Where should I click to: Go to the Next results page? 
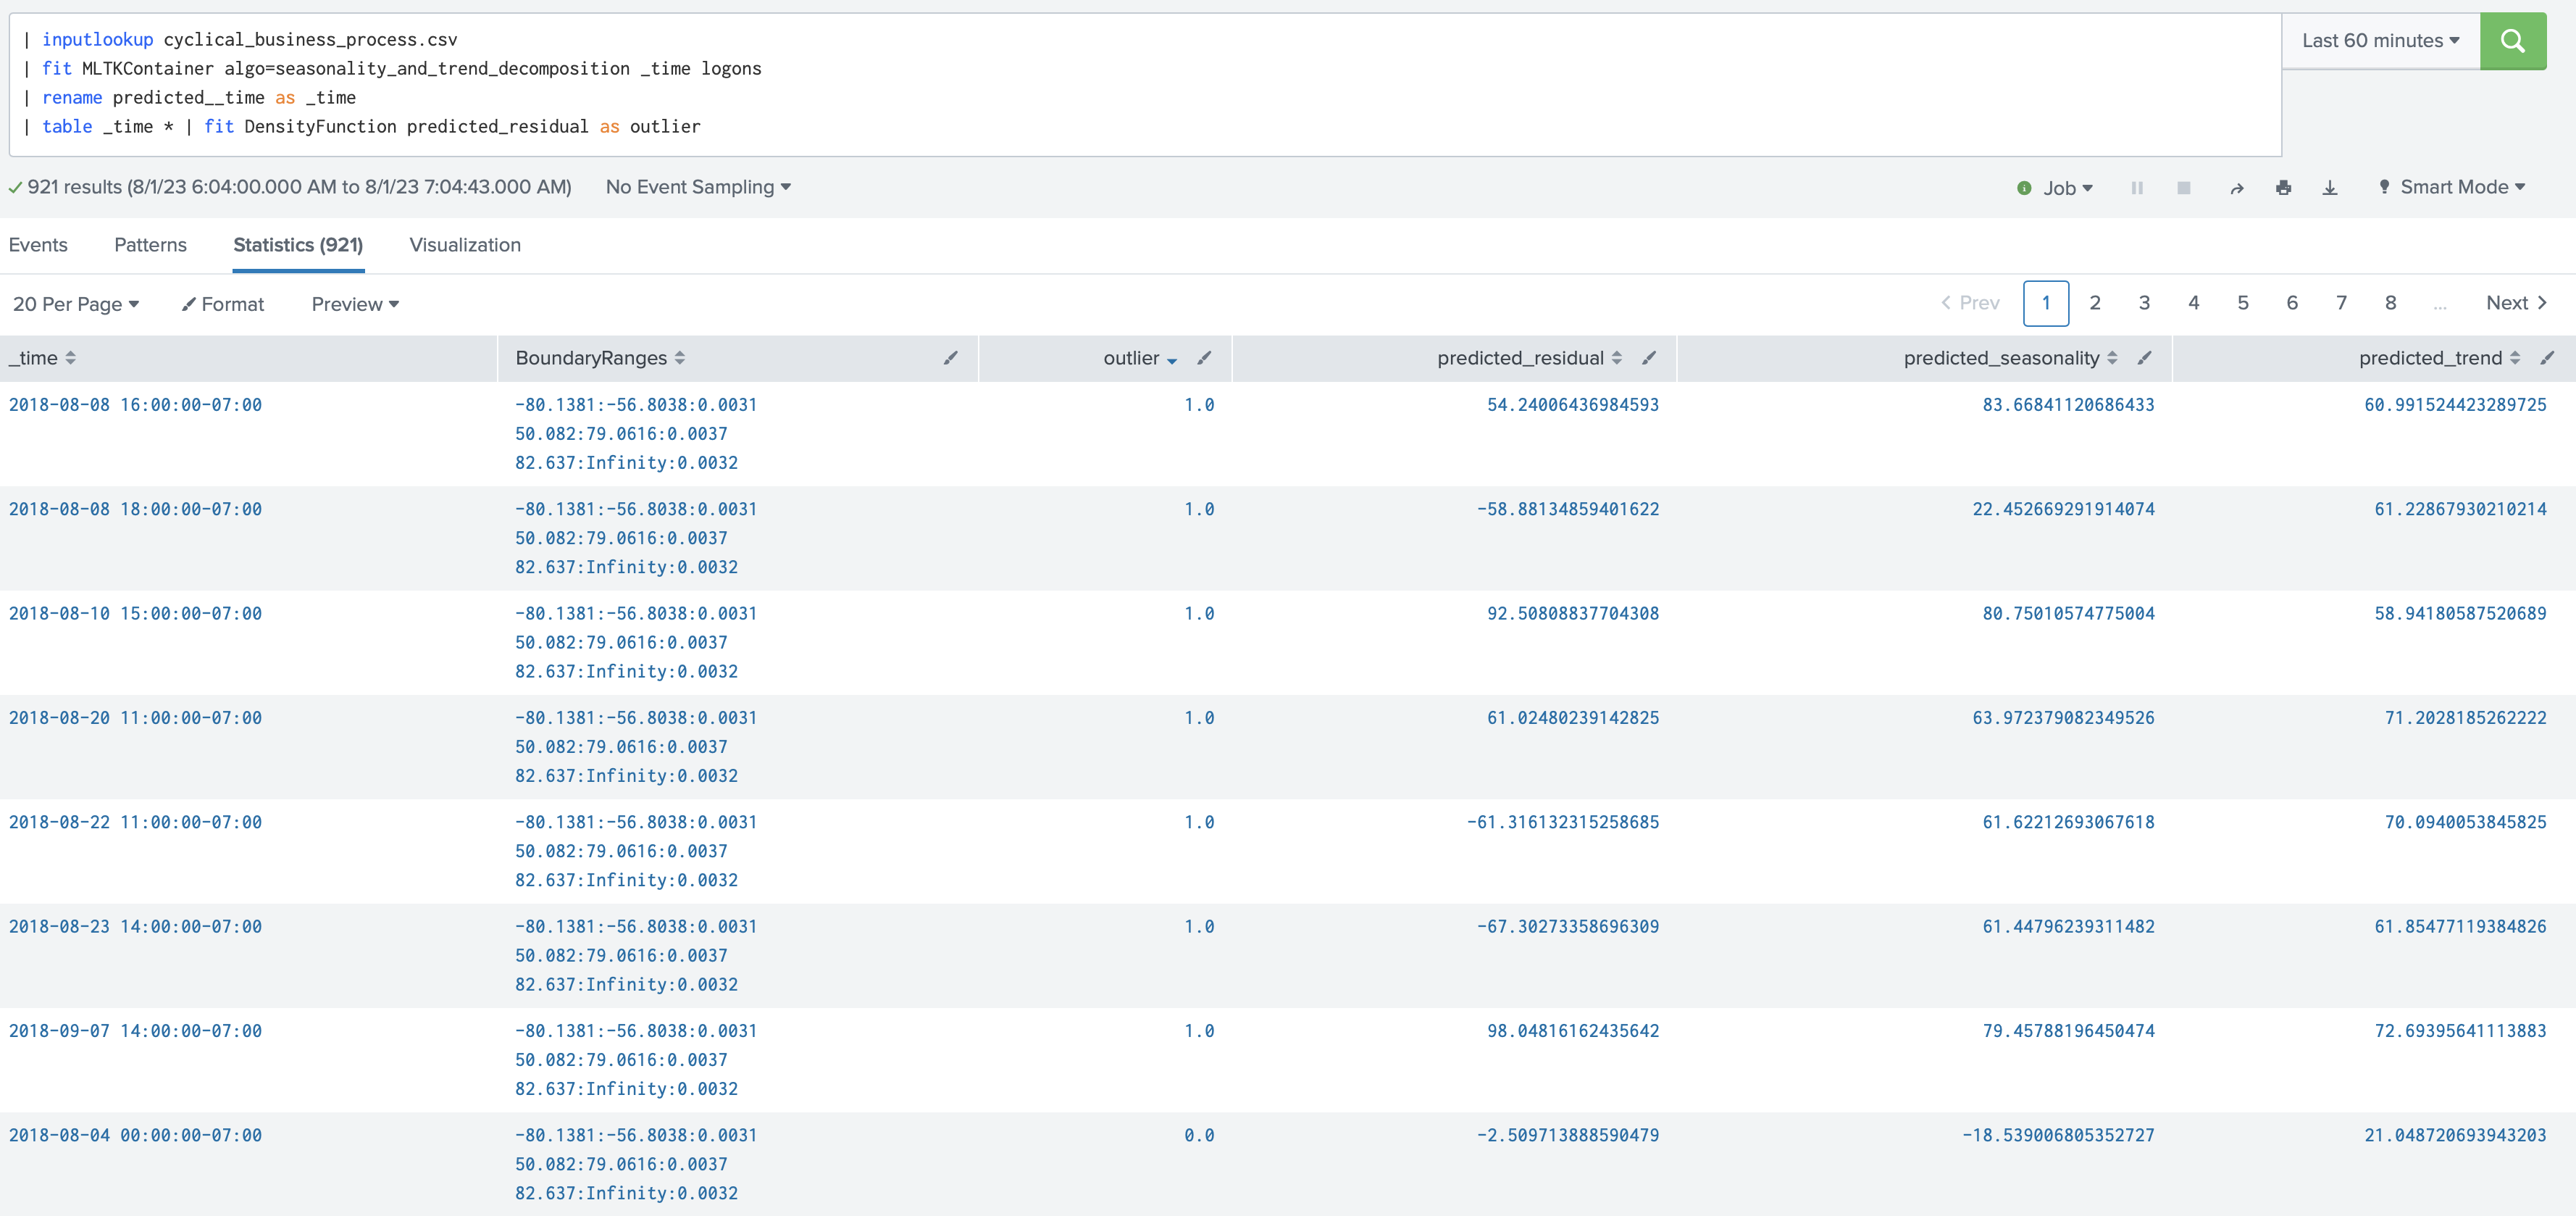[2515, 303]
